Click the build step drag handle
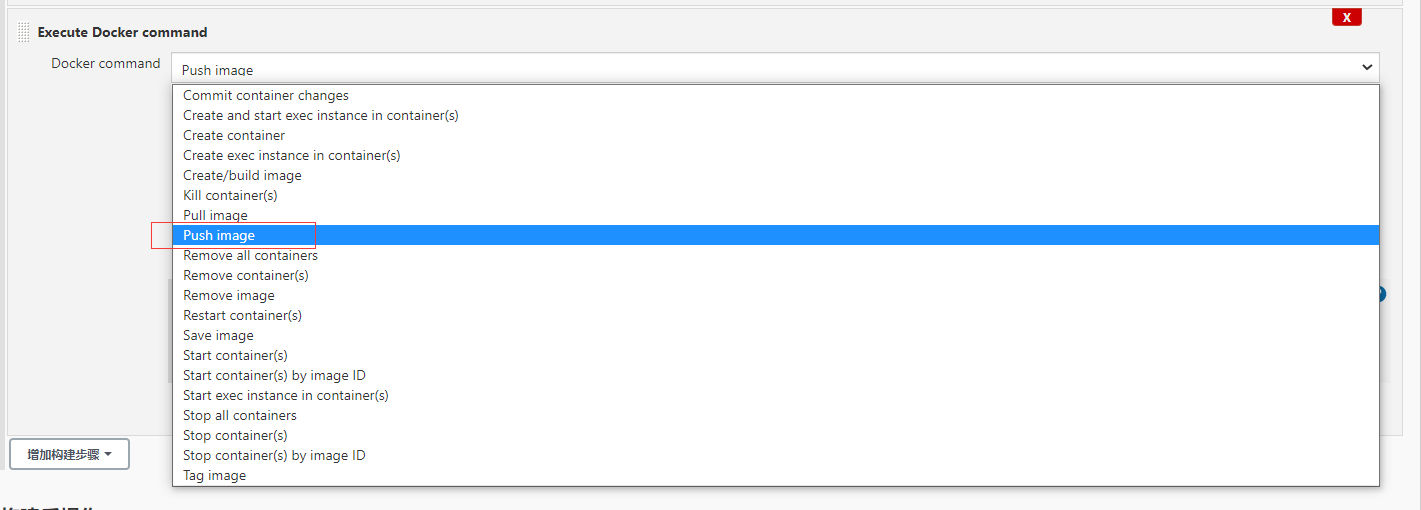Image resolution: width=1421 pixels, height=510 pixels. (x=24, y=32)
